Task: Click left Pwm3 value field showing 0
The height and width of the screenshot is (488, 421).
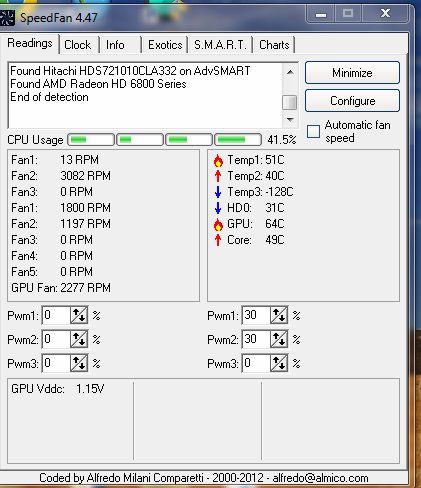Action: [56, 363]
